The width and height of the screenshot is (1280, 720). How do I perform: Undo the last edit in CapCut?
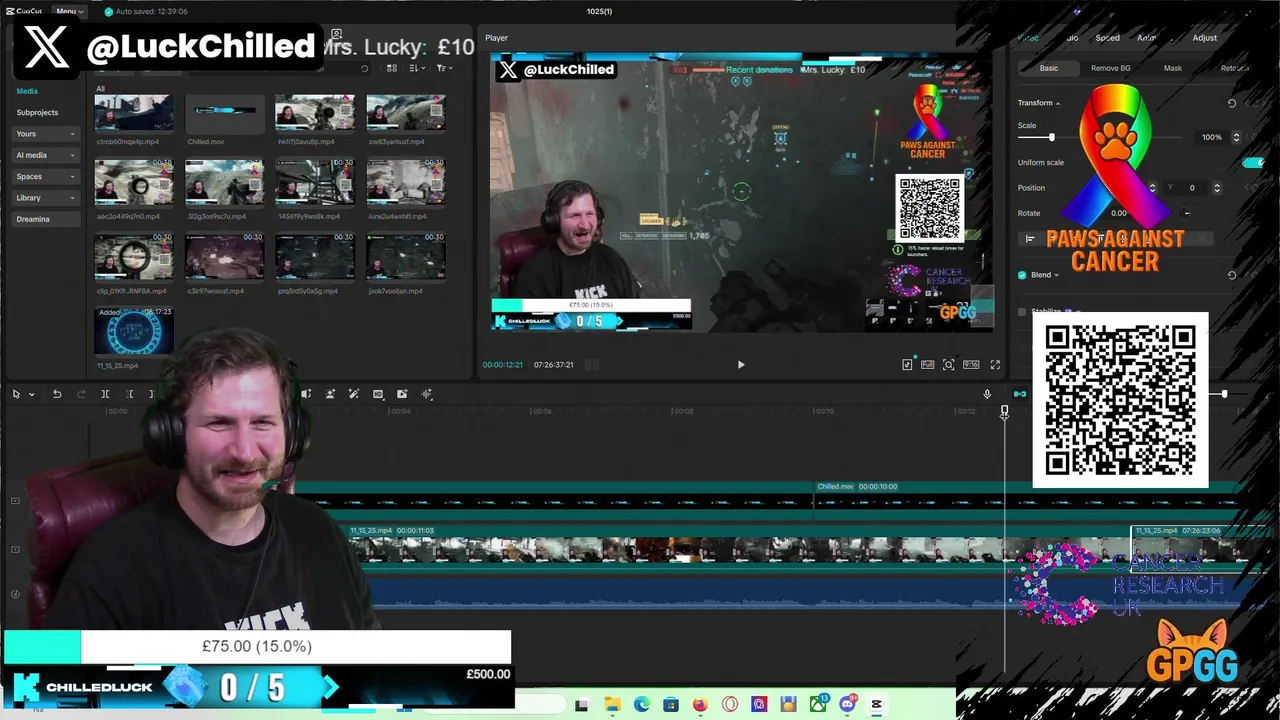point(57,394)
